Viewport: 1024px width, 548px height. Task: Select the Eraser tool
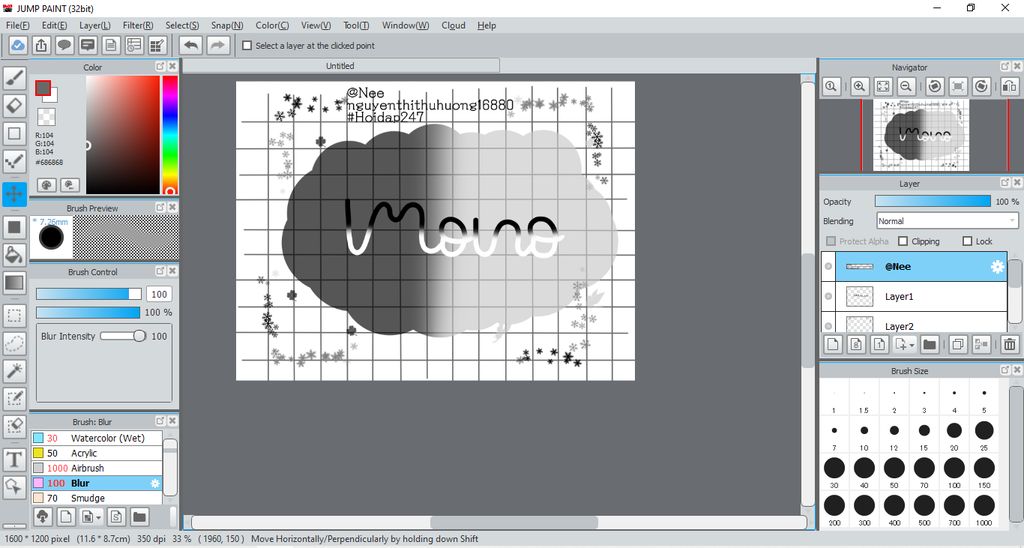coord(14,105)
